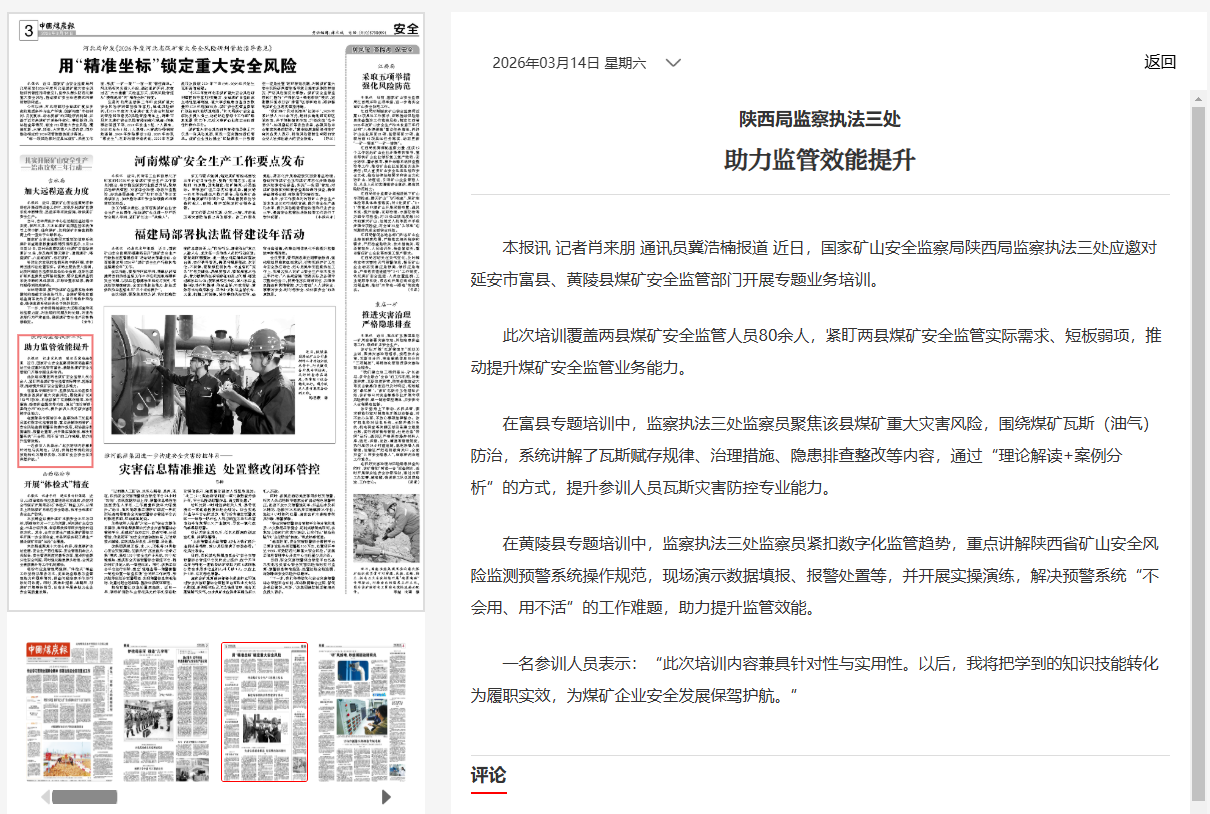Image resolution: width=1210 pixels, height=814 pixels.
Task: Click the 返回 link to go back
Action: coord(1160,62)
